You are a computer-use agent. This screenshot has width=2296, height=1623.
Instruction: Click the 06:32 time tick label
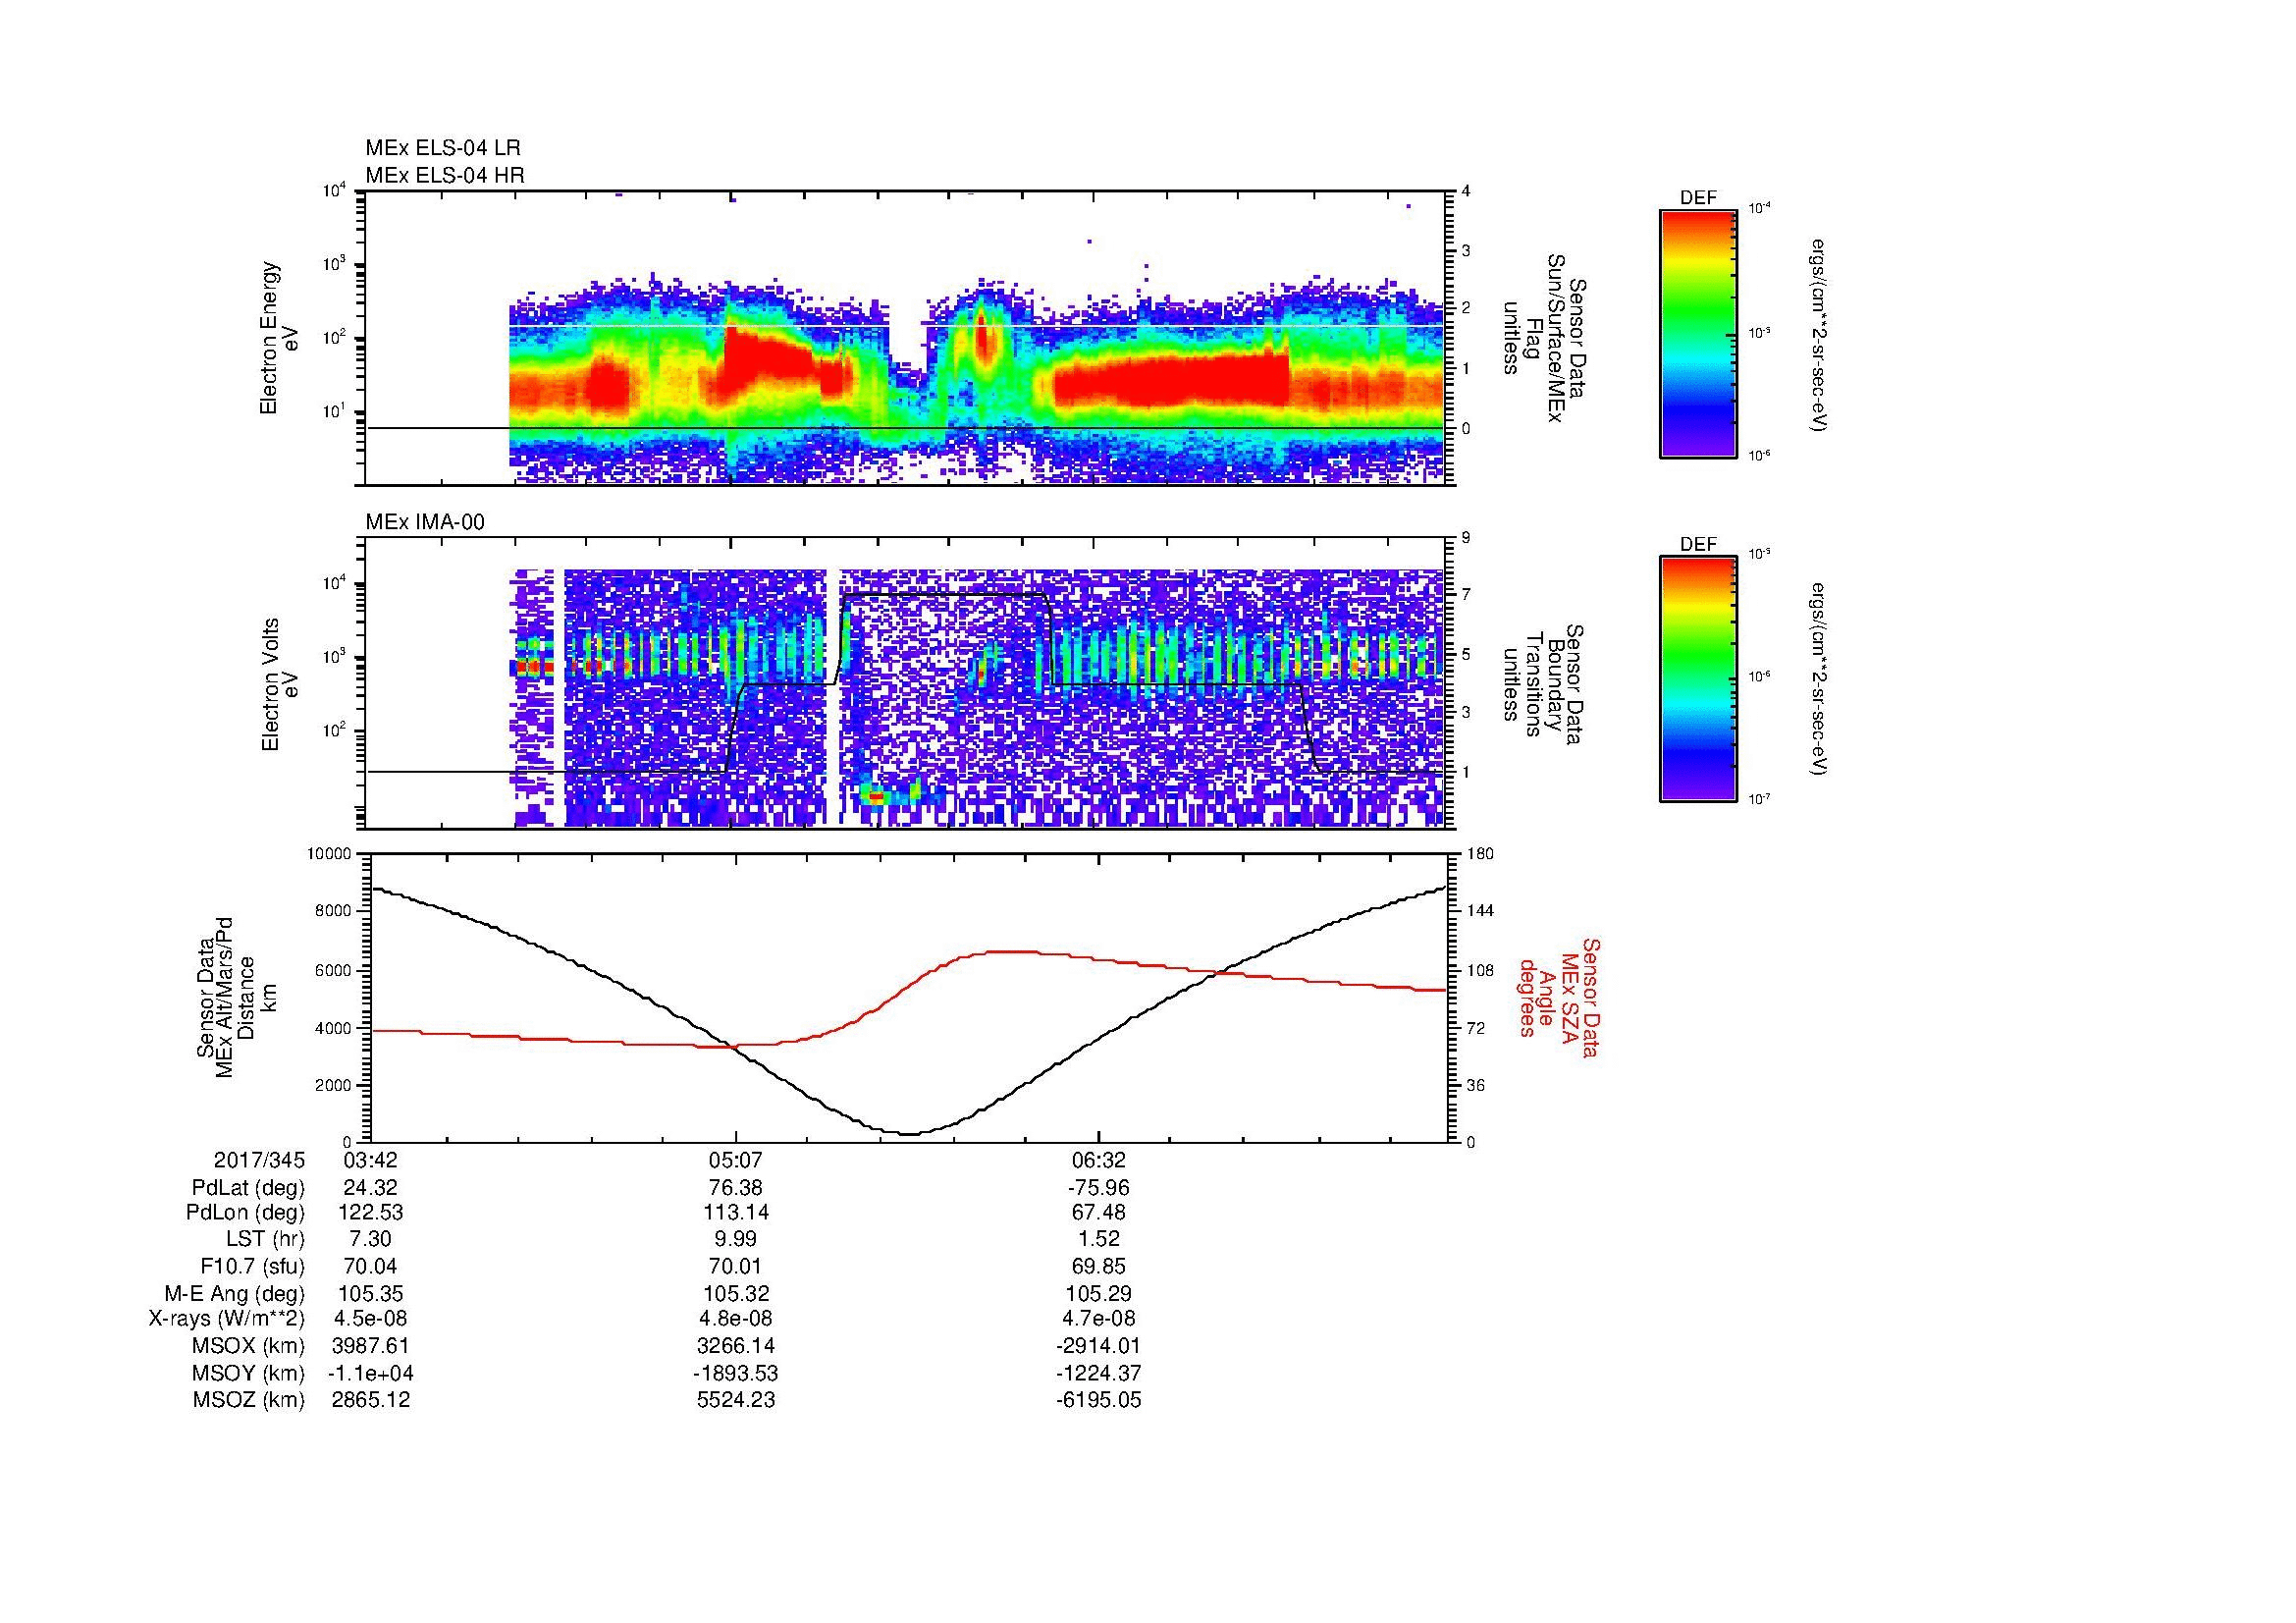[1098, 1161]
